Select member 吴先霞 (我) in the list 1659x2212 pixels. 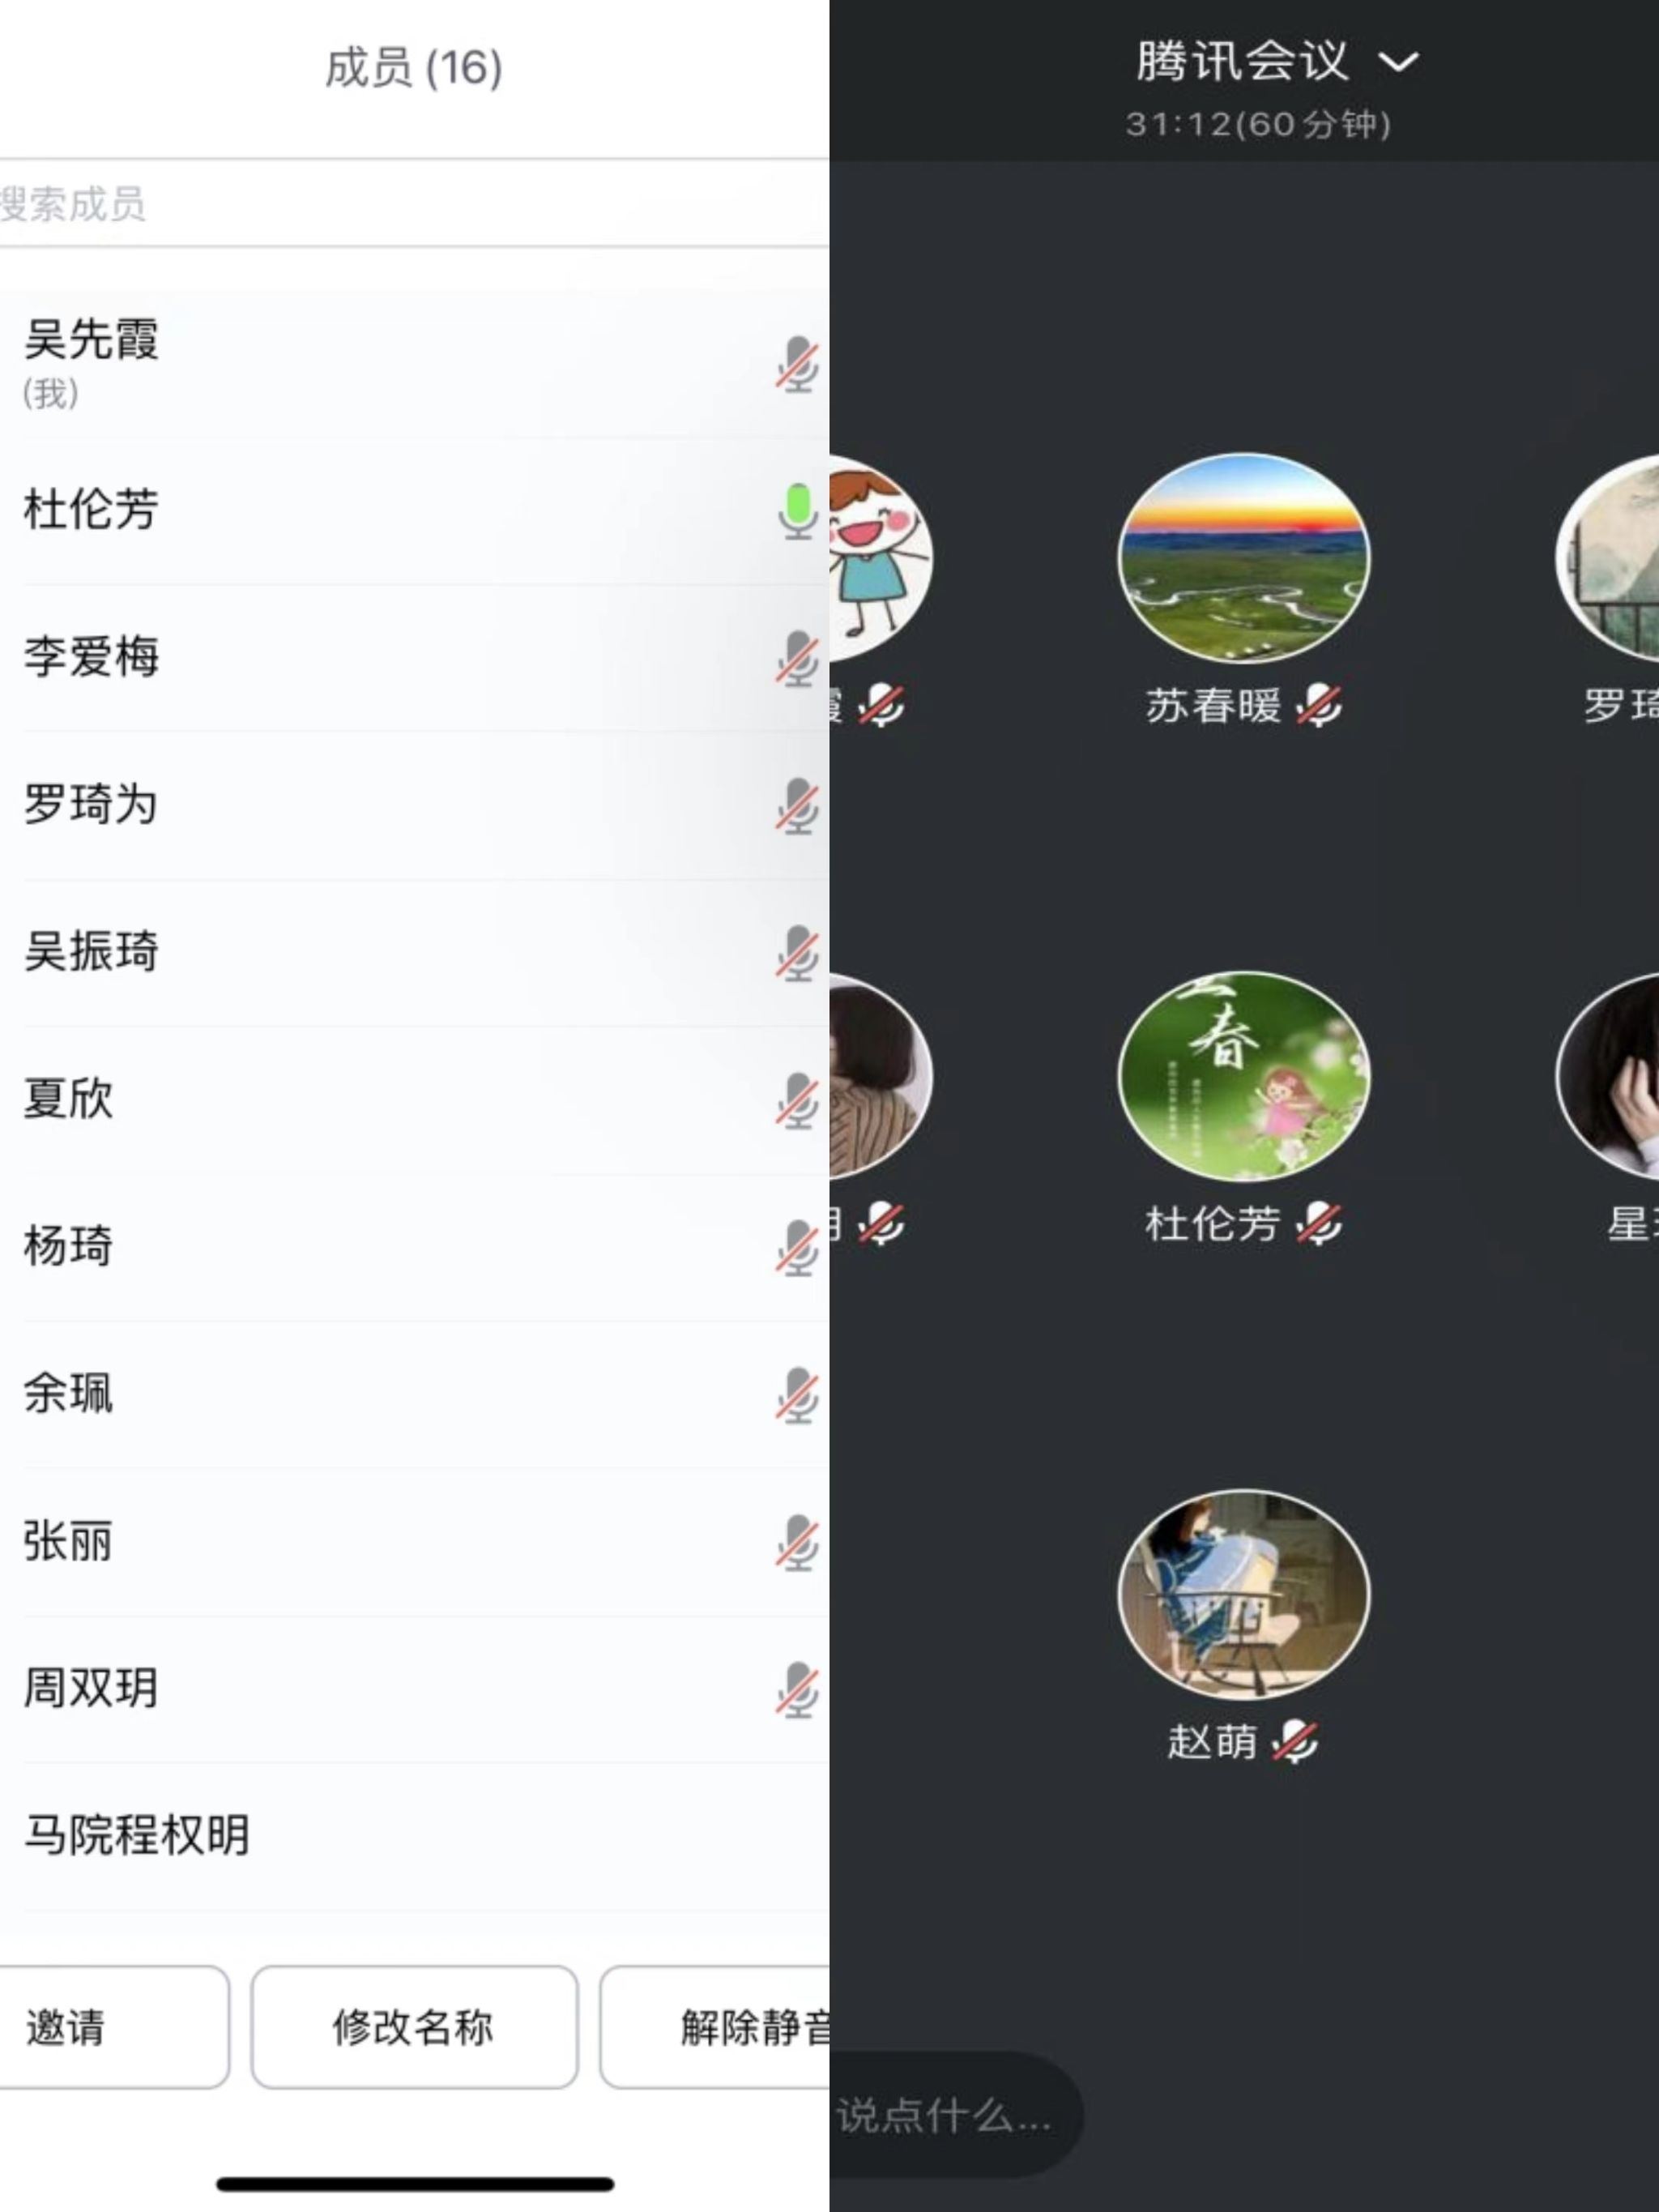click(x=415, y=364)
